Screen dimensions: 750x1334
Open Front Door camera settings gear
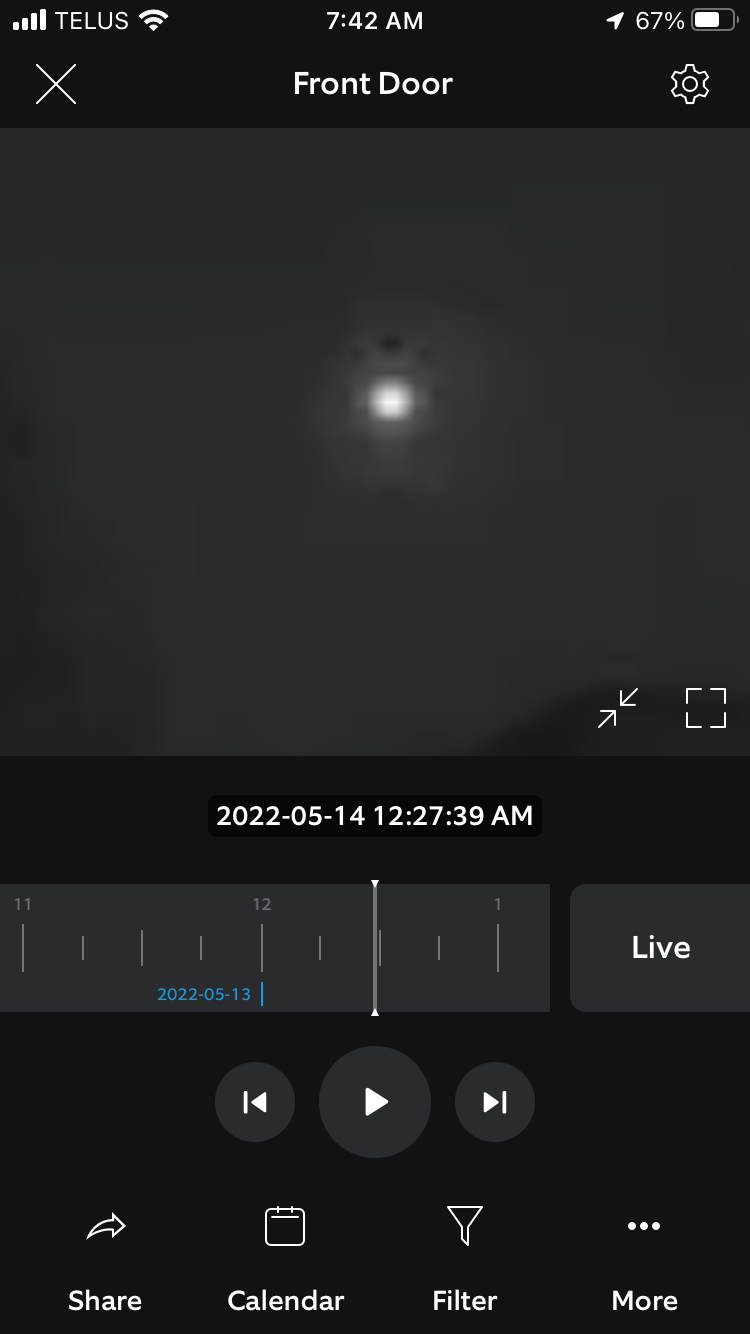(689, 84)
